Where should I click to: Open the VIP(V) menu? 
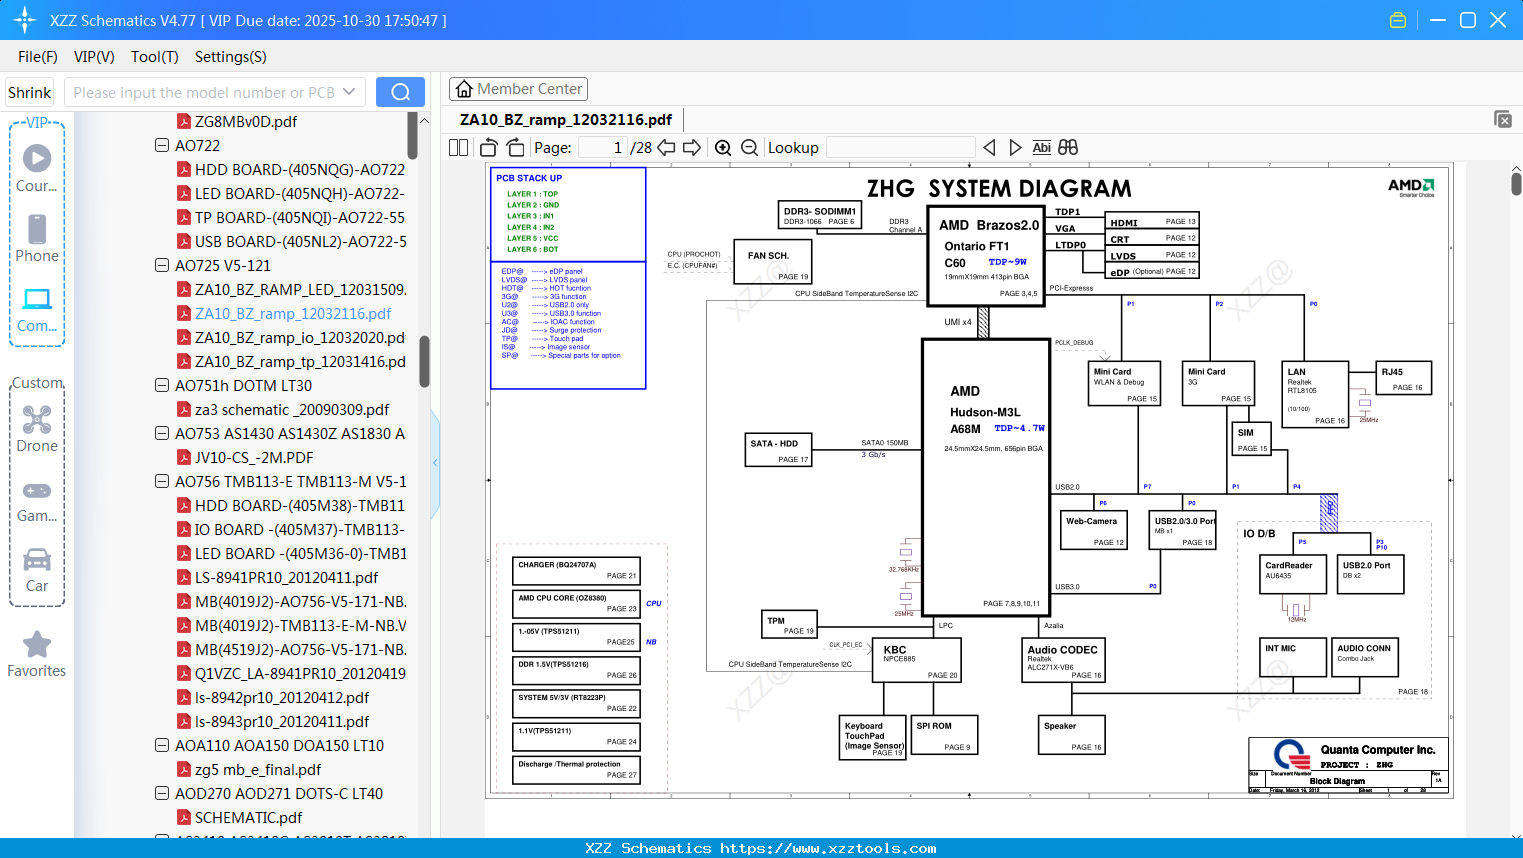coord(94,57)
